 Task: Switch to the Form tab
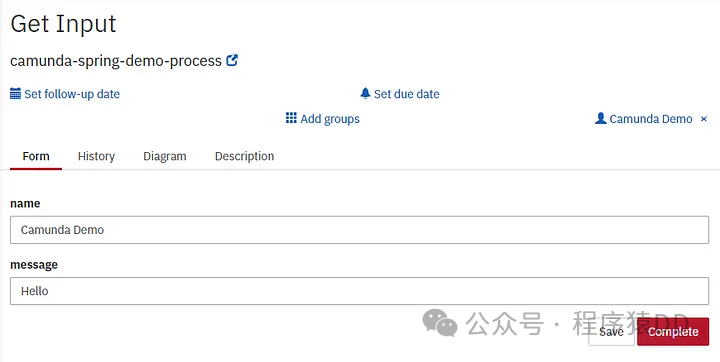click(36, 156)
